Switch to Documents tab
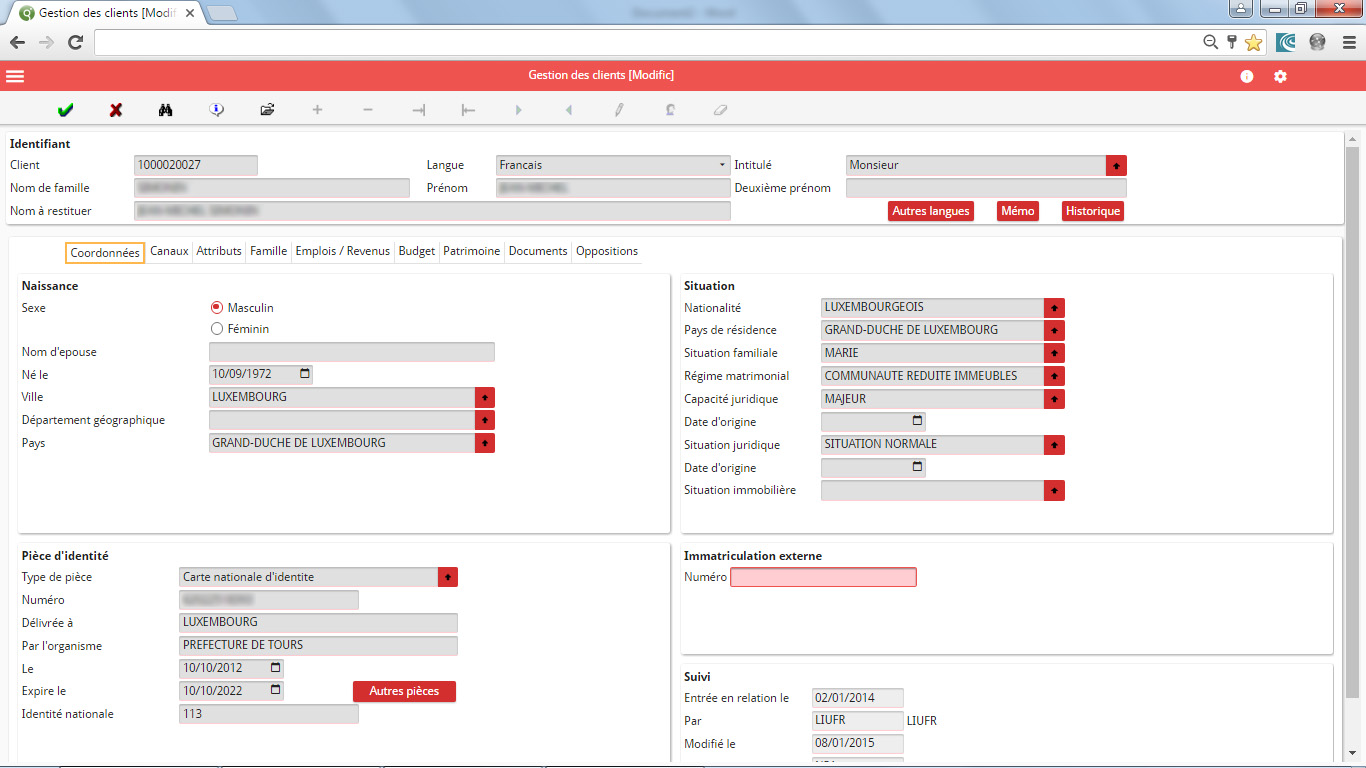 (x=538, y=251)
